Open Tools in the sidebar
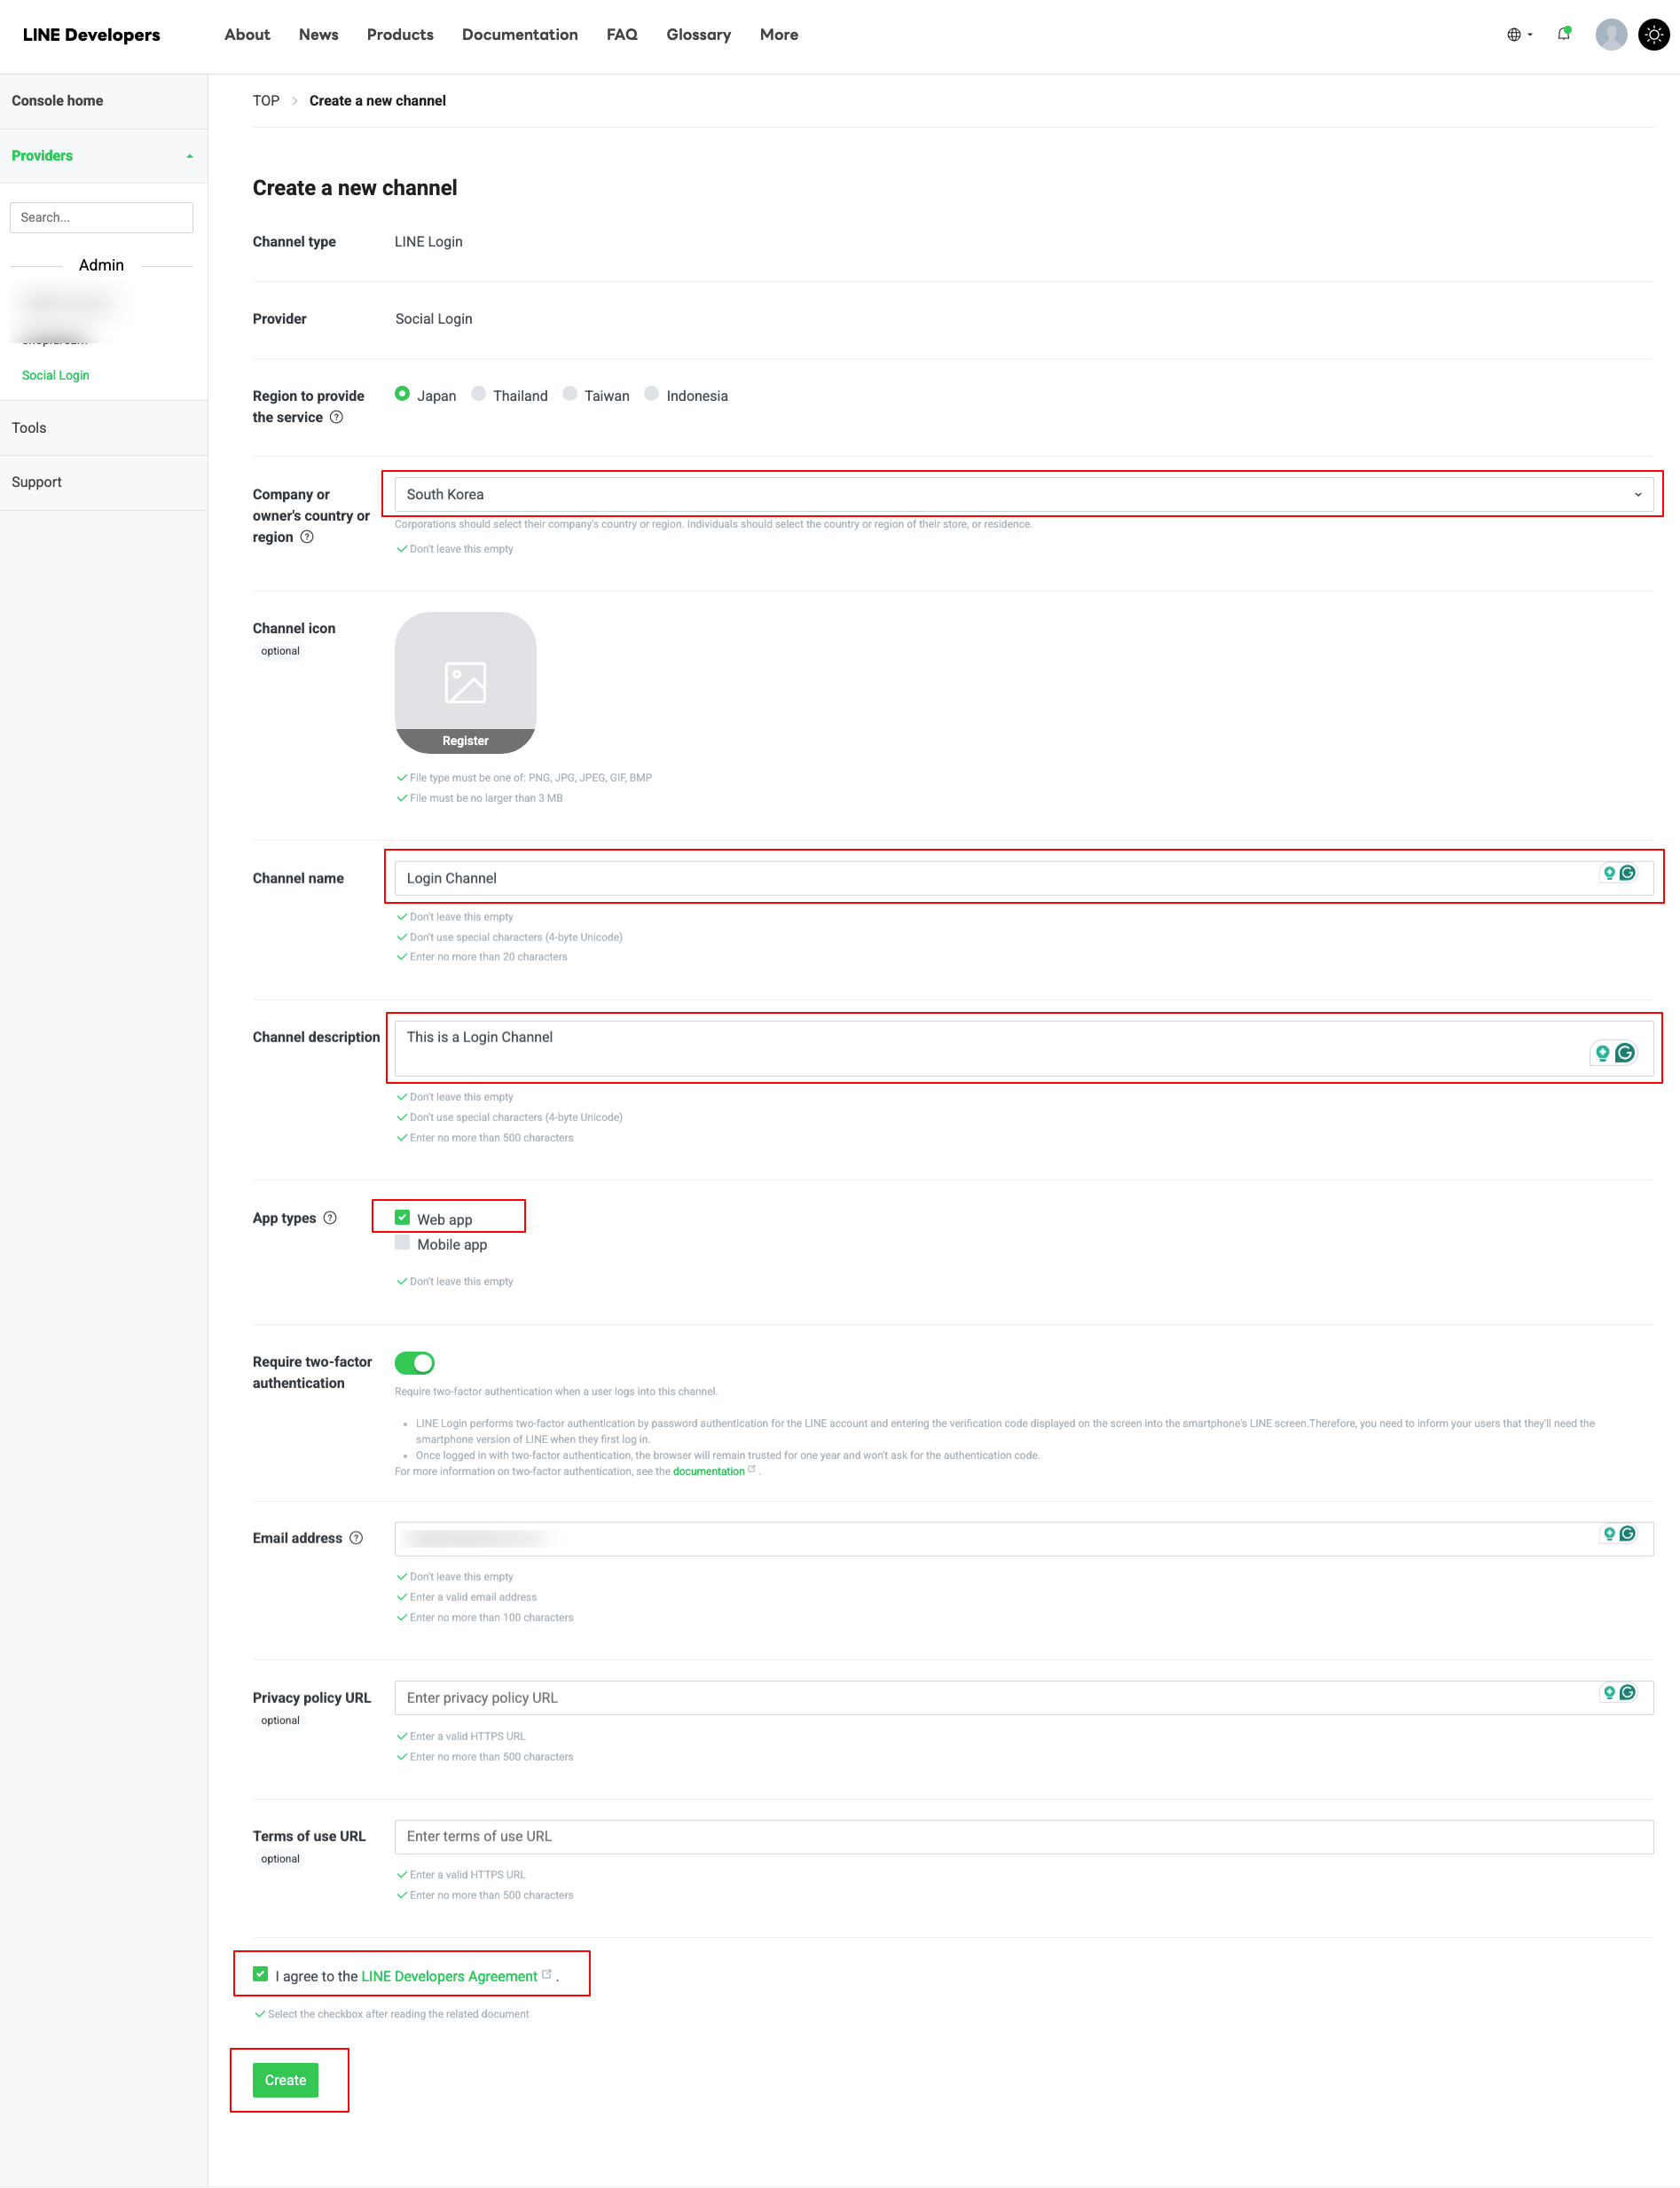This screenshot has height=2188, width=1680. pos(29,428)
